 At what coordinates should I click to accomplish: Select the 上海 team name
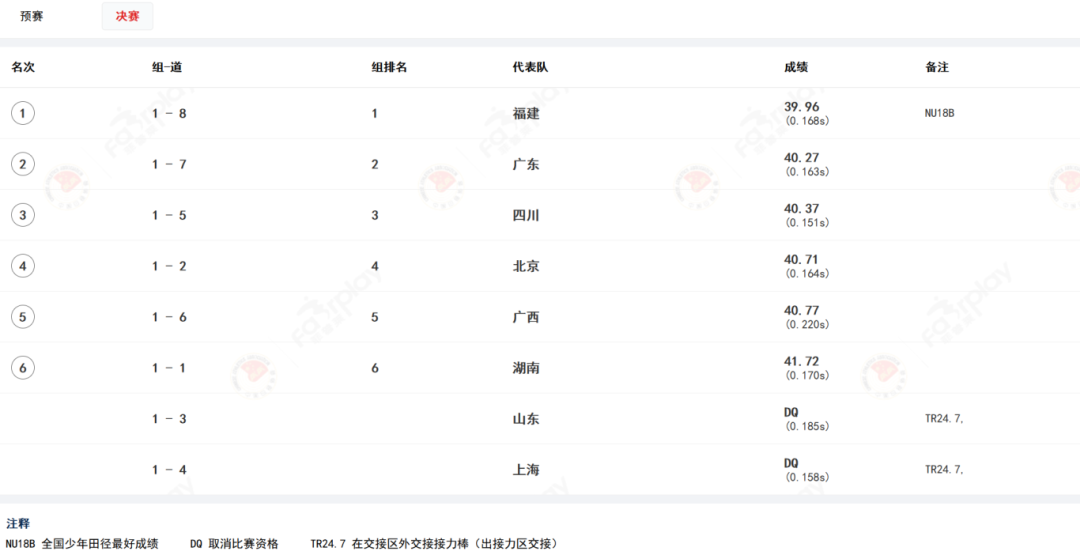[x=526, y=470]
